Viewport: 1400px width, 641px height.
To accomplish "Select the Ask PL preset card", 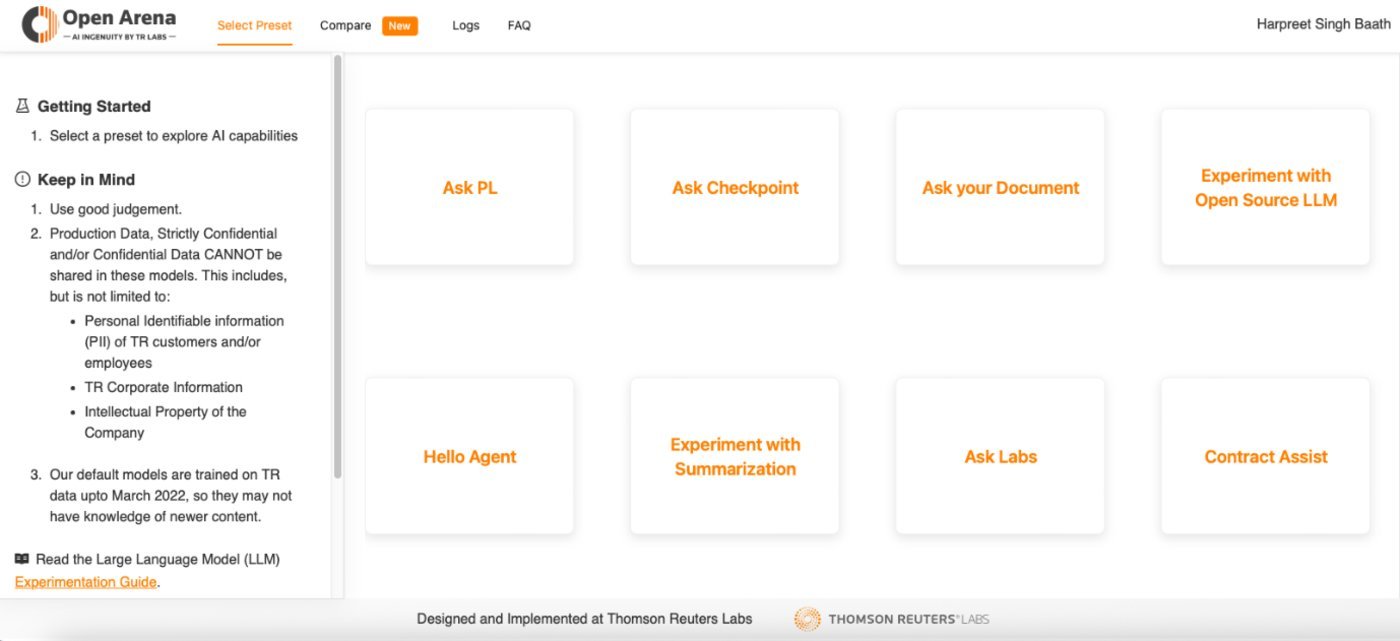I will [470, 187].
